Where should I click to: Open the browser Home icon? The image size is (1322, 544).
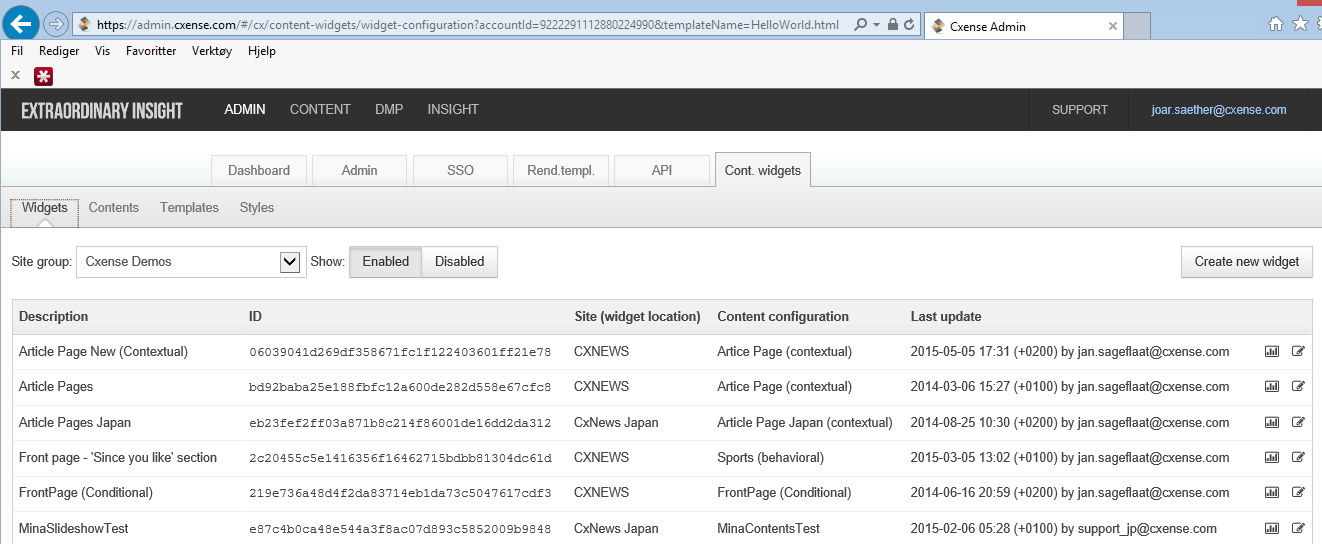click(1276, 24)
